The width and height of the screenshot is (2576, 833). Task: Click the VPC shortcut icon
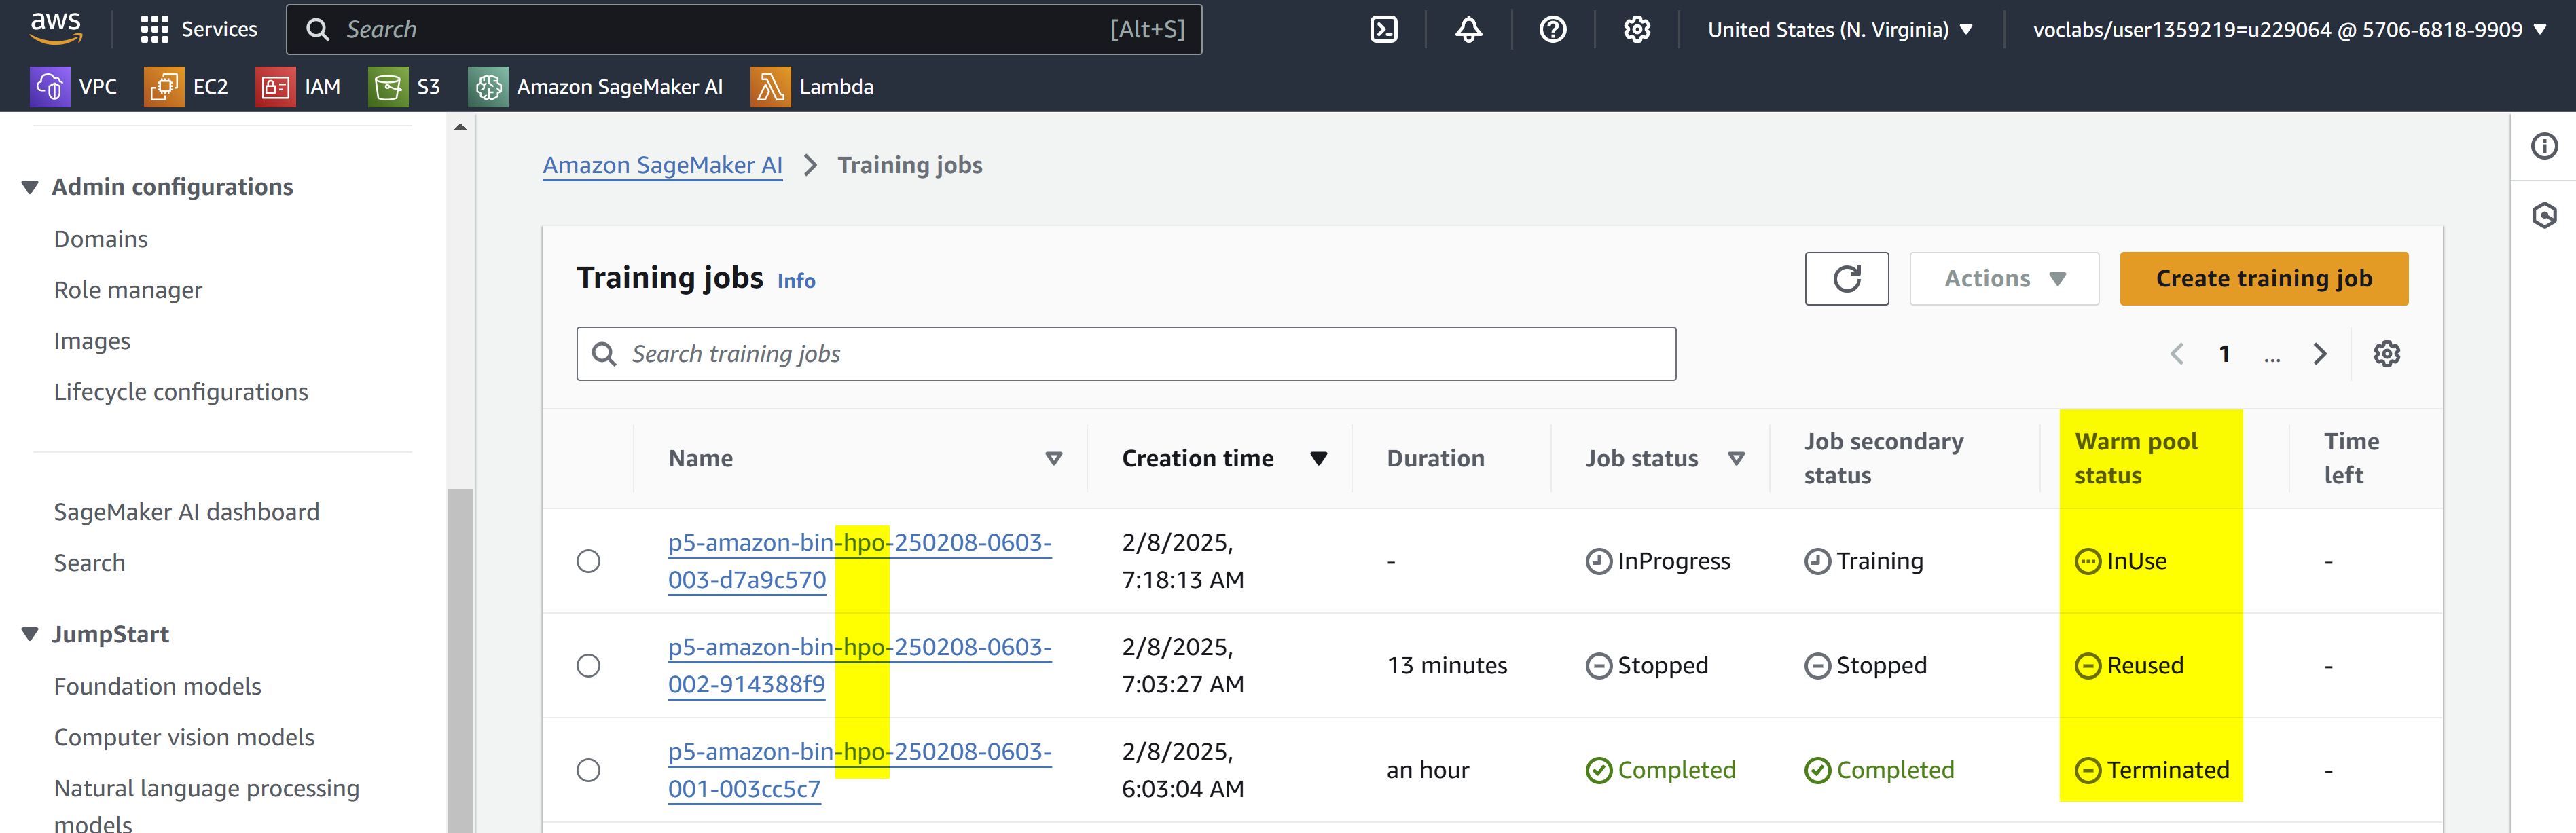tap(50, 87)
